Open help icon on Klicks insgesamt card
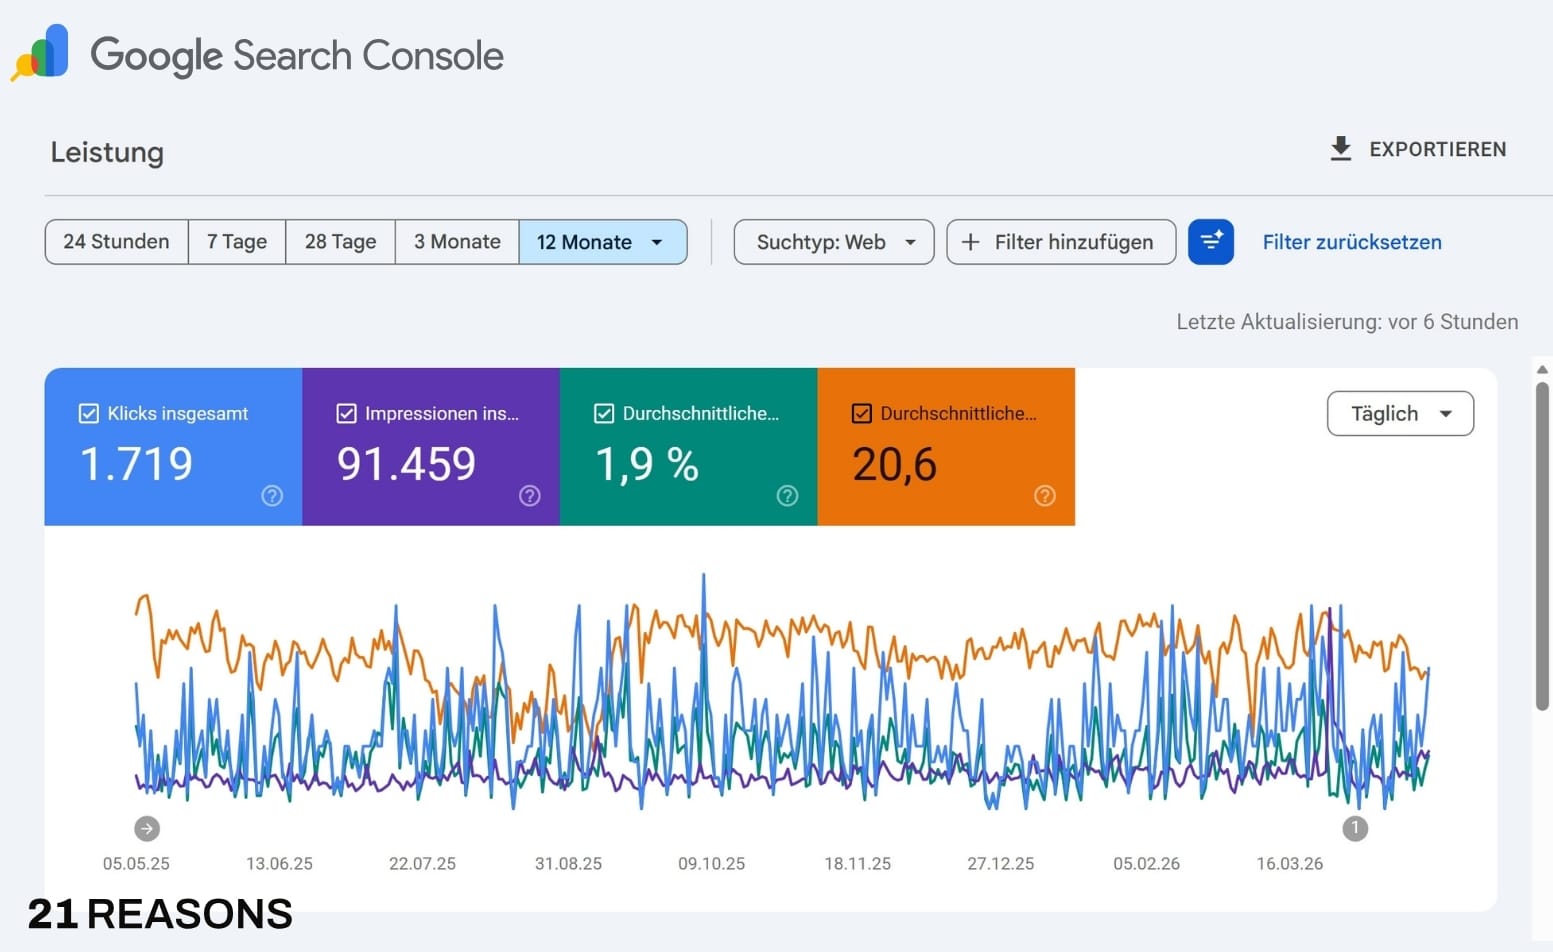The width and height of the screenshot is (1553, 952). point(272,496)
